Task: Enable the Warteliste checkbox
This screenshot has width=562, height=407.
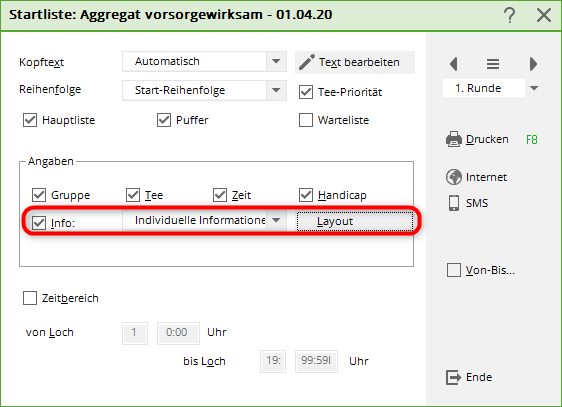Action: coord(306,120)
